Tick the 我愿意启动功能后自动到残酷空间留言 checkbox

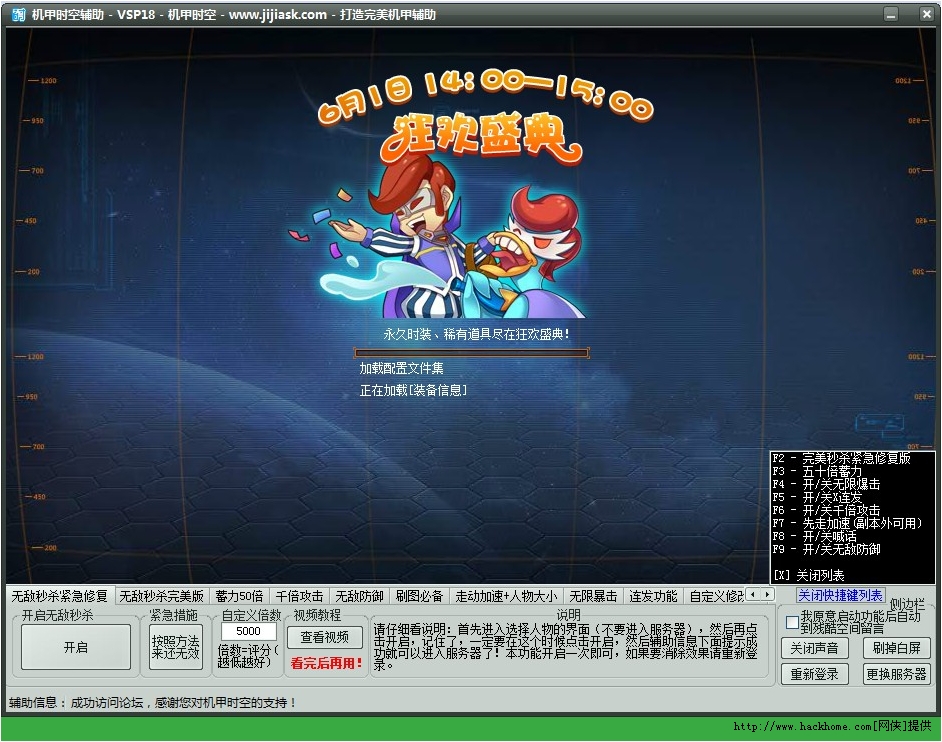pyautogui.click(x=792, y=622)
